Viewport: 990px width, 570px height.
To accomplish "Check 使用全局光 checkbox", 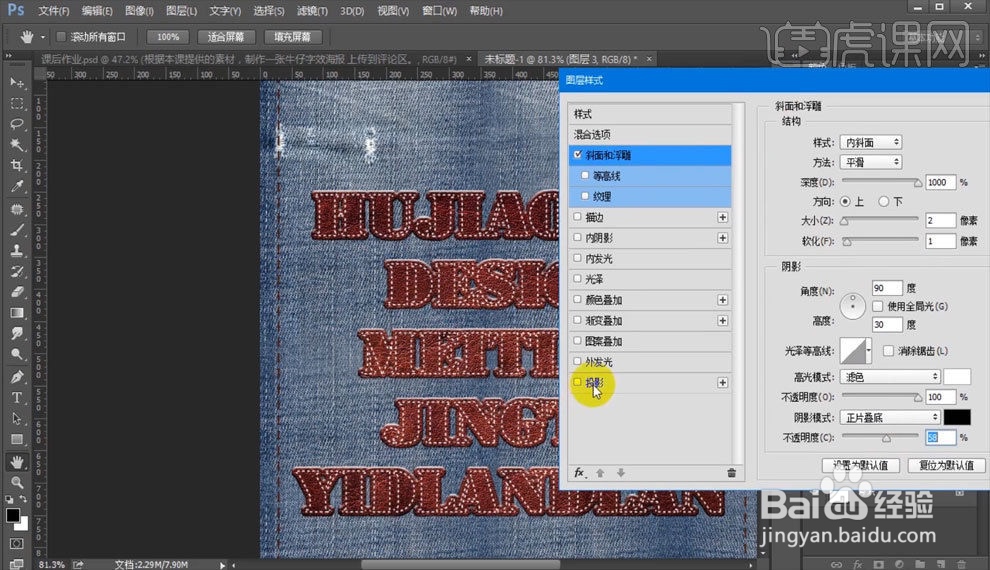I will click(878, 306).
